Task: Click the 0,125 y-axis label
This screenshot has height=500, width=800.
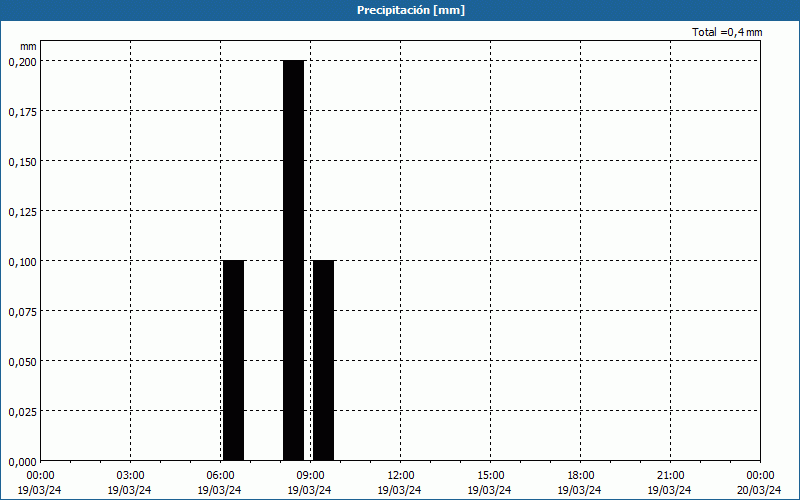Action: pos(22,212)
